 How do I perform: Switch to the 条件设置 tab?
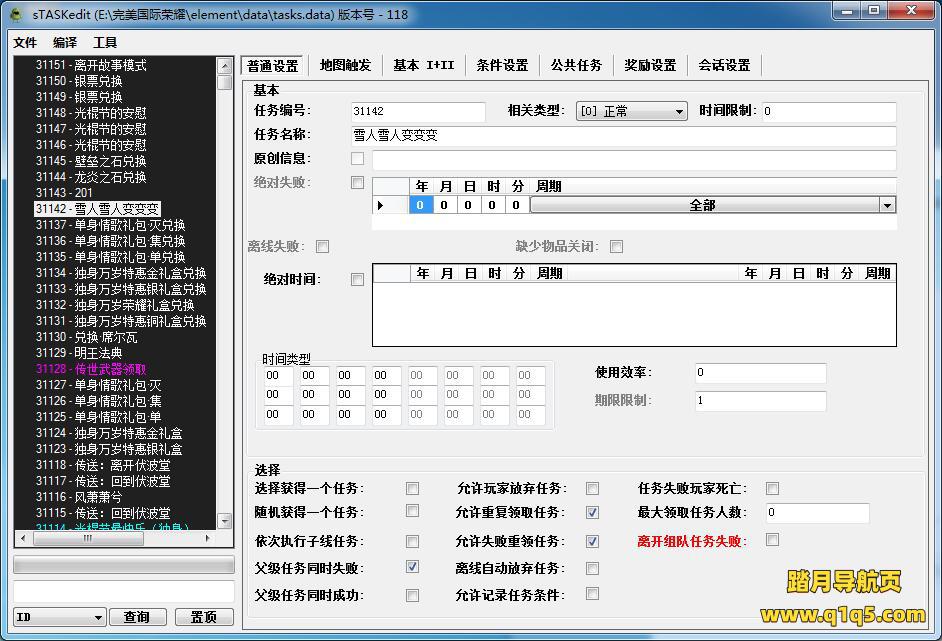[x=502, y=65]
